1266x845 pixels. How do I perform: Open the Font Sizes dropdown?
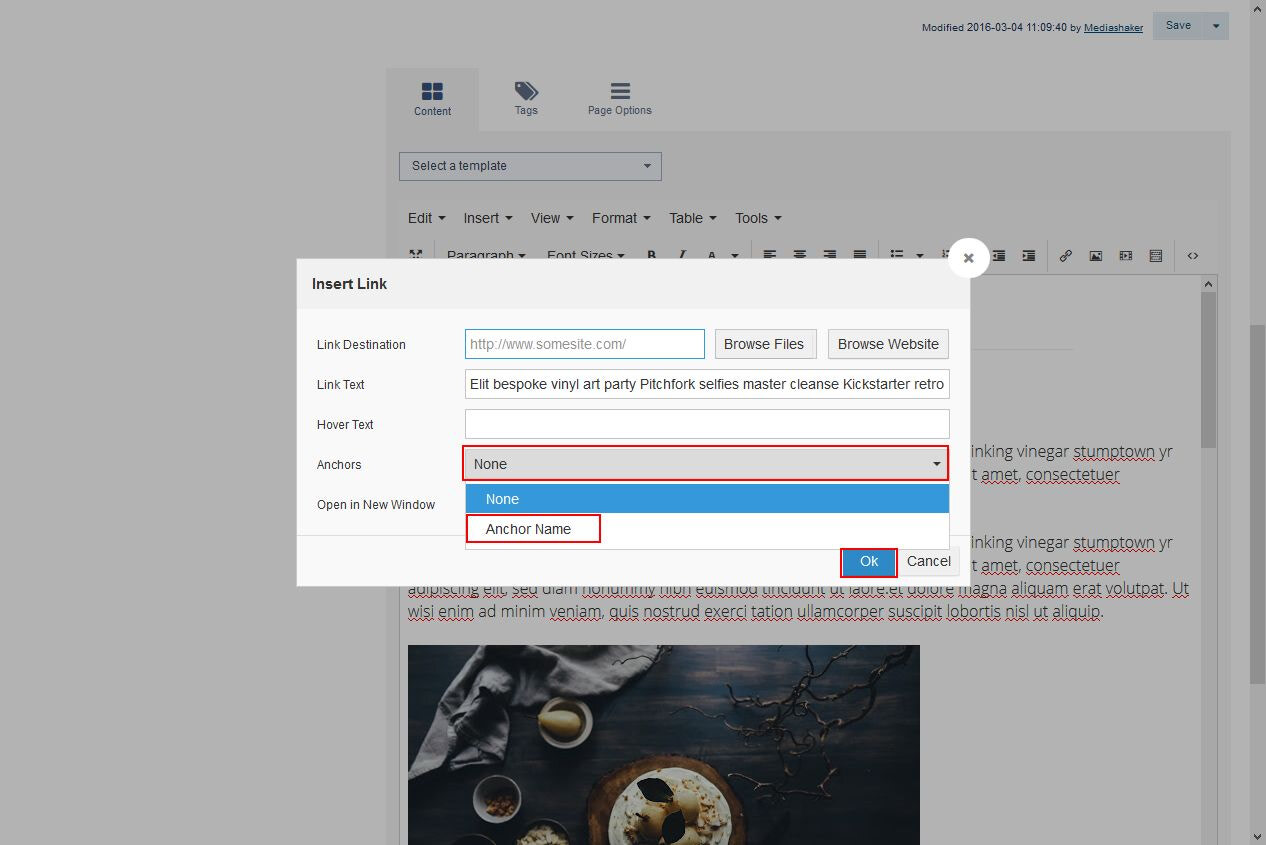[x=586, y=256]
